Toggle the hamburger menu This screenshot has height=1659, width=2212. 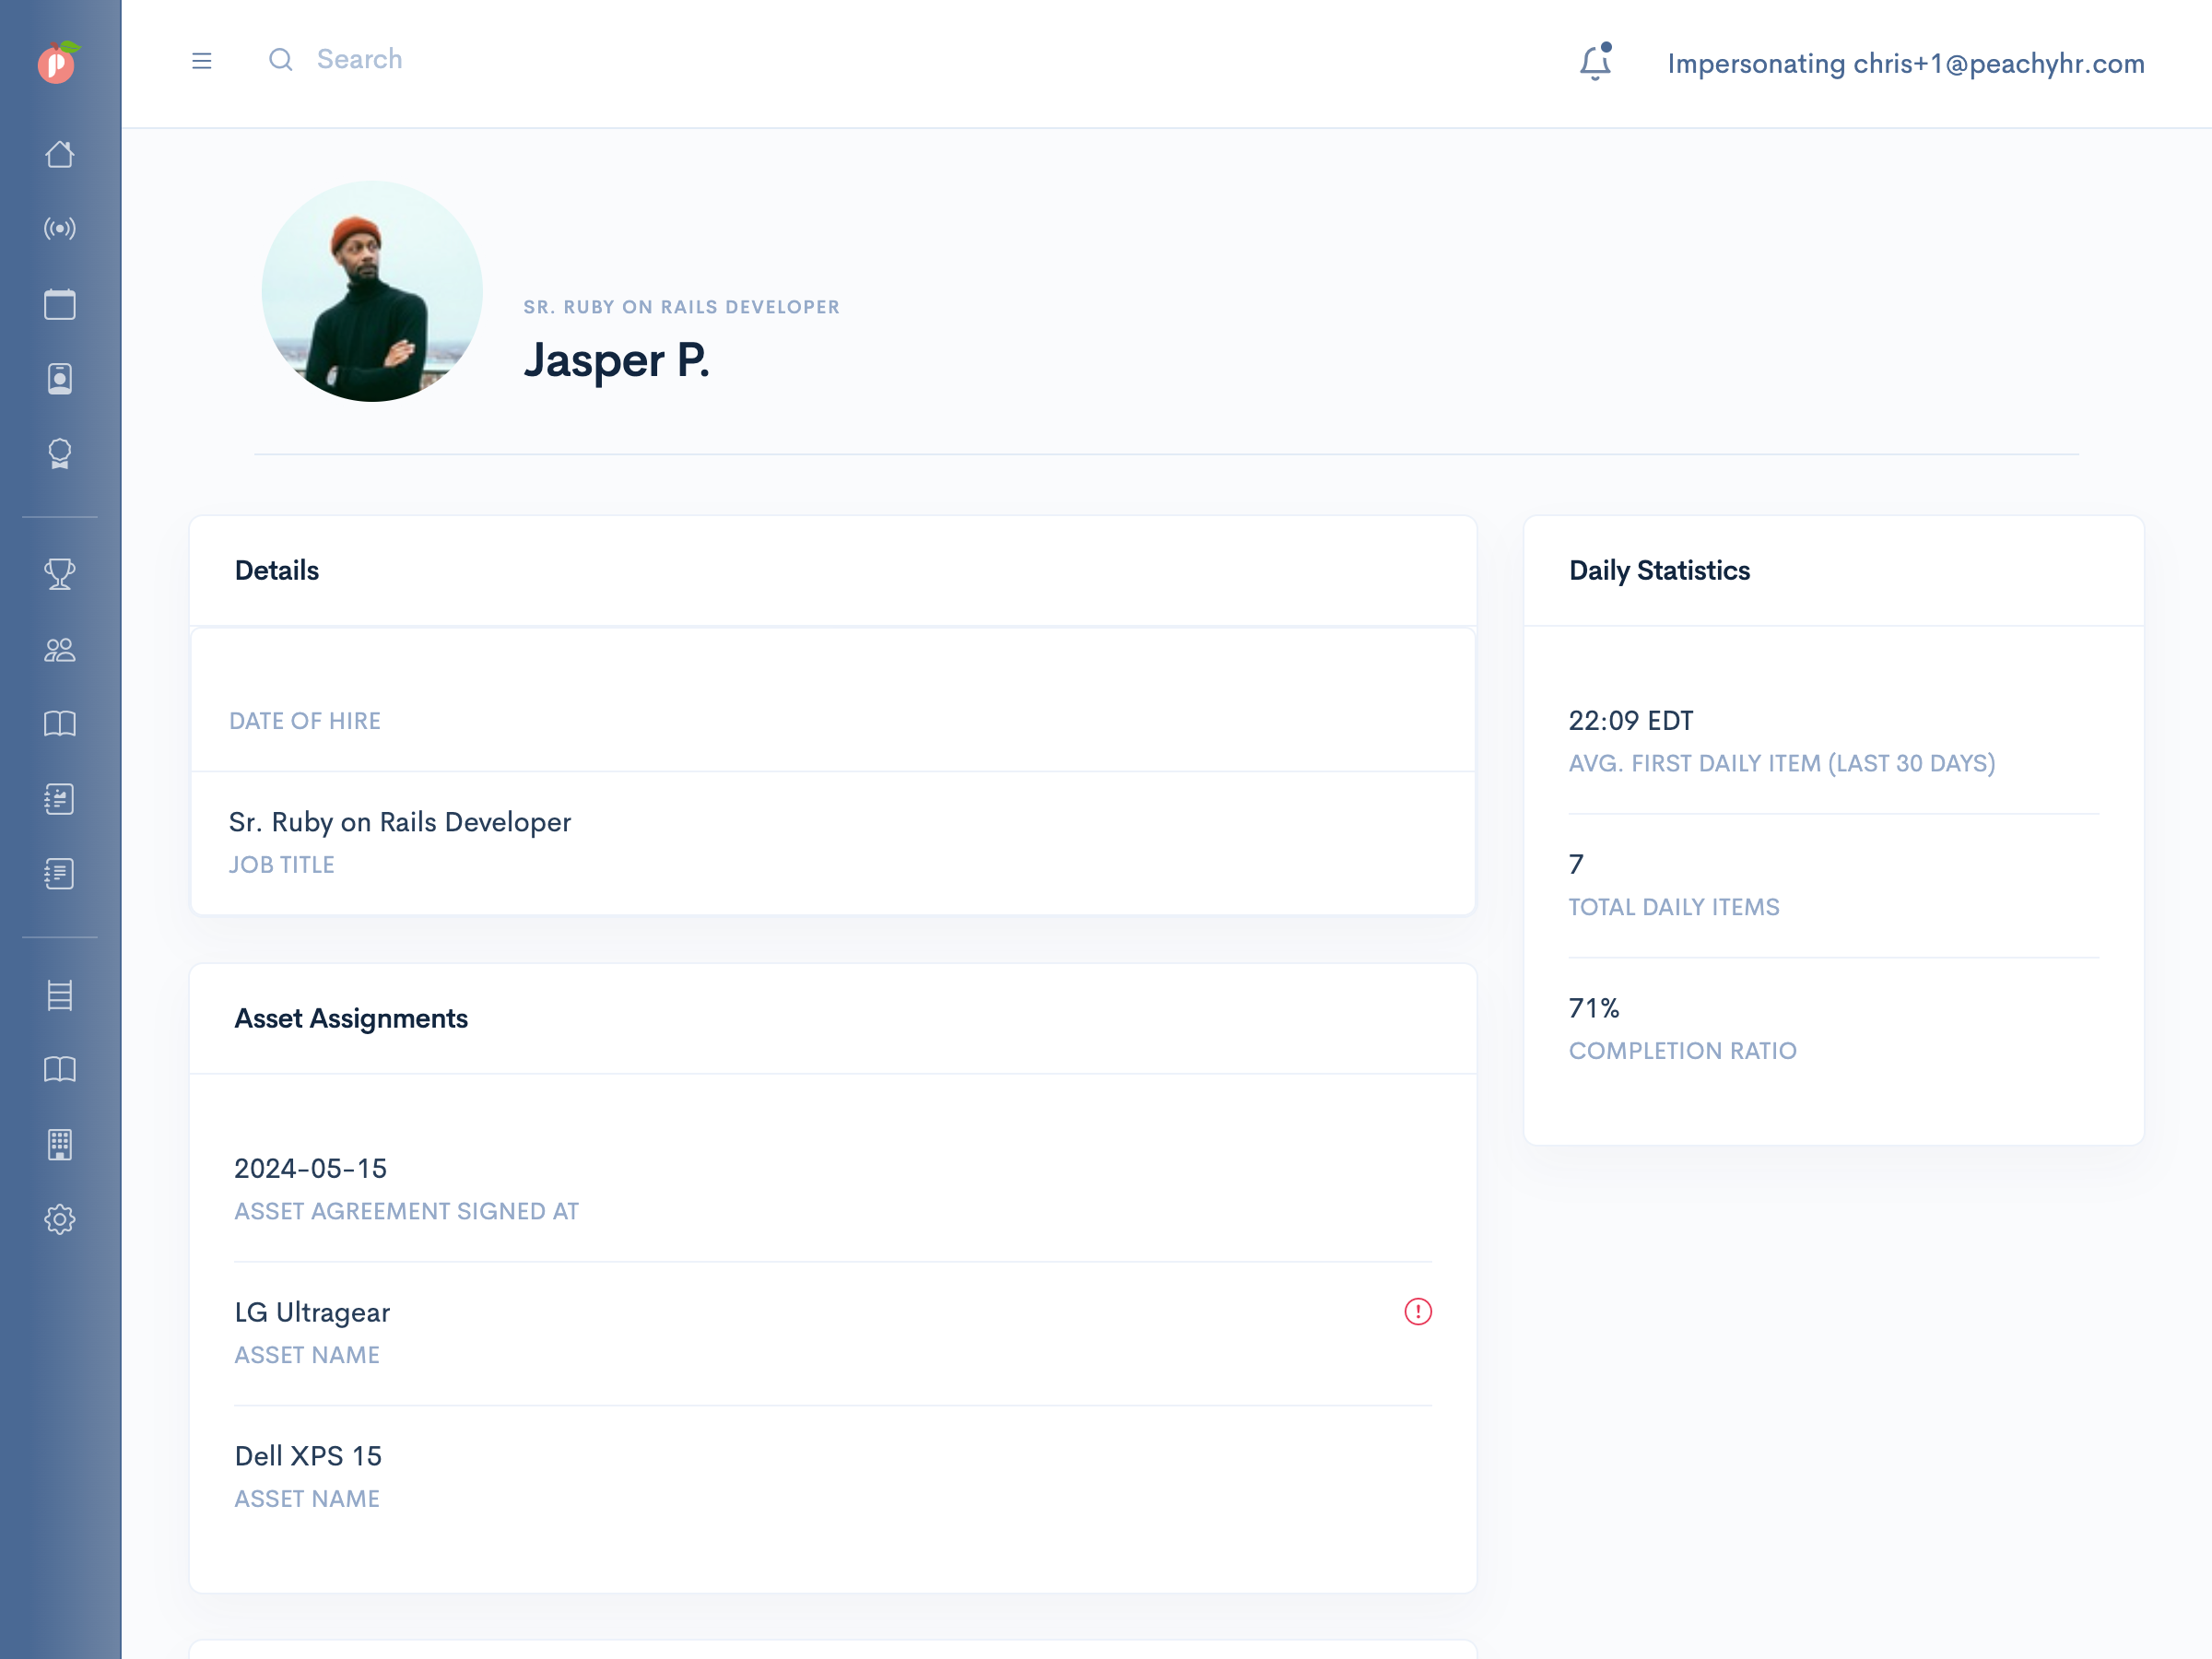point(202,61)
